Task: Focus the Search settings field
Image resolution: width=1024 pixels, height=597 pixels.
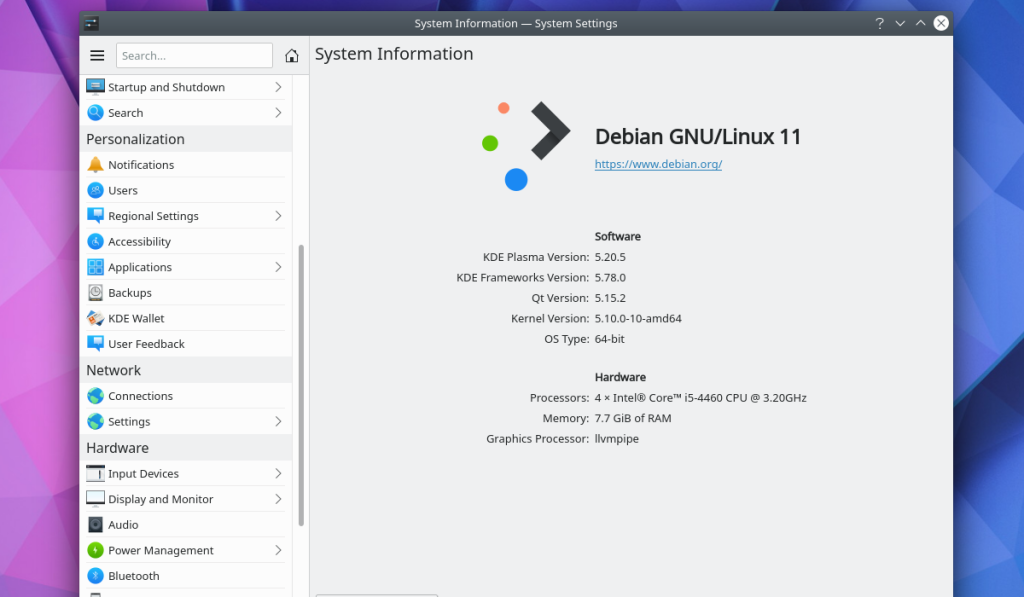Action: click(195, 56)
